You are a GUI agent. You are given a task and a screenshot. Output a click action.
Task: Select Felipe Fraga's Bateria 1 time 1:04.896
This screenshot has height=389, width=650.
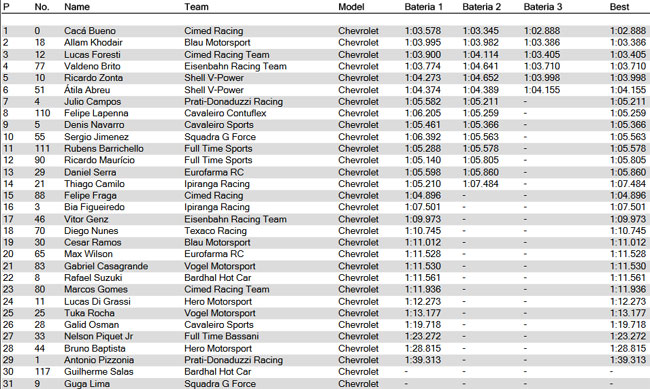tap(423, 195)
